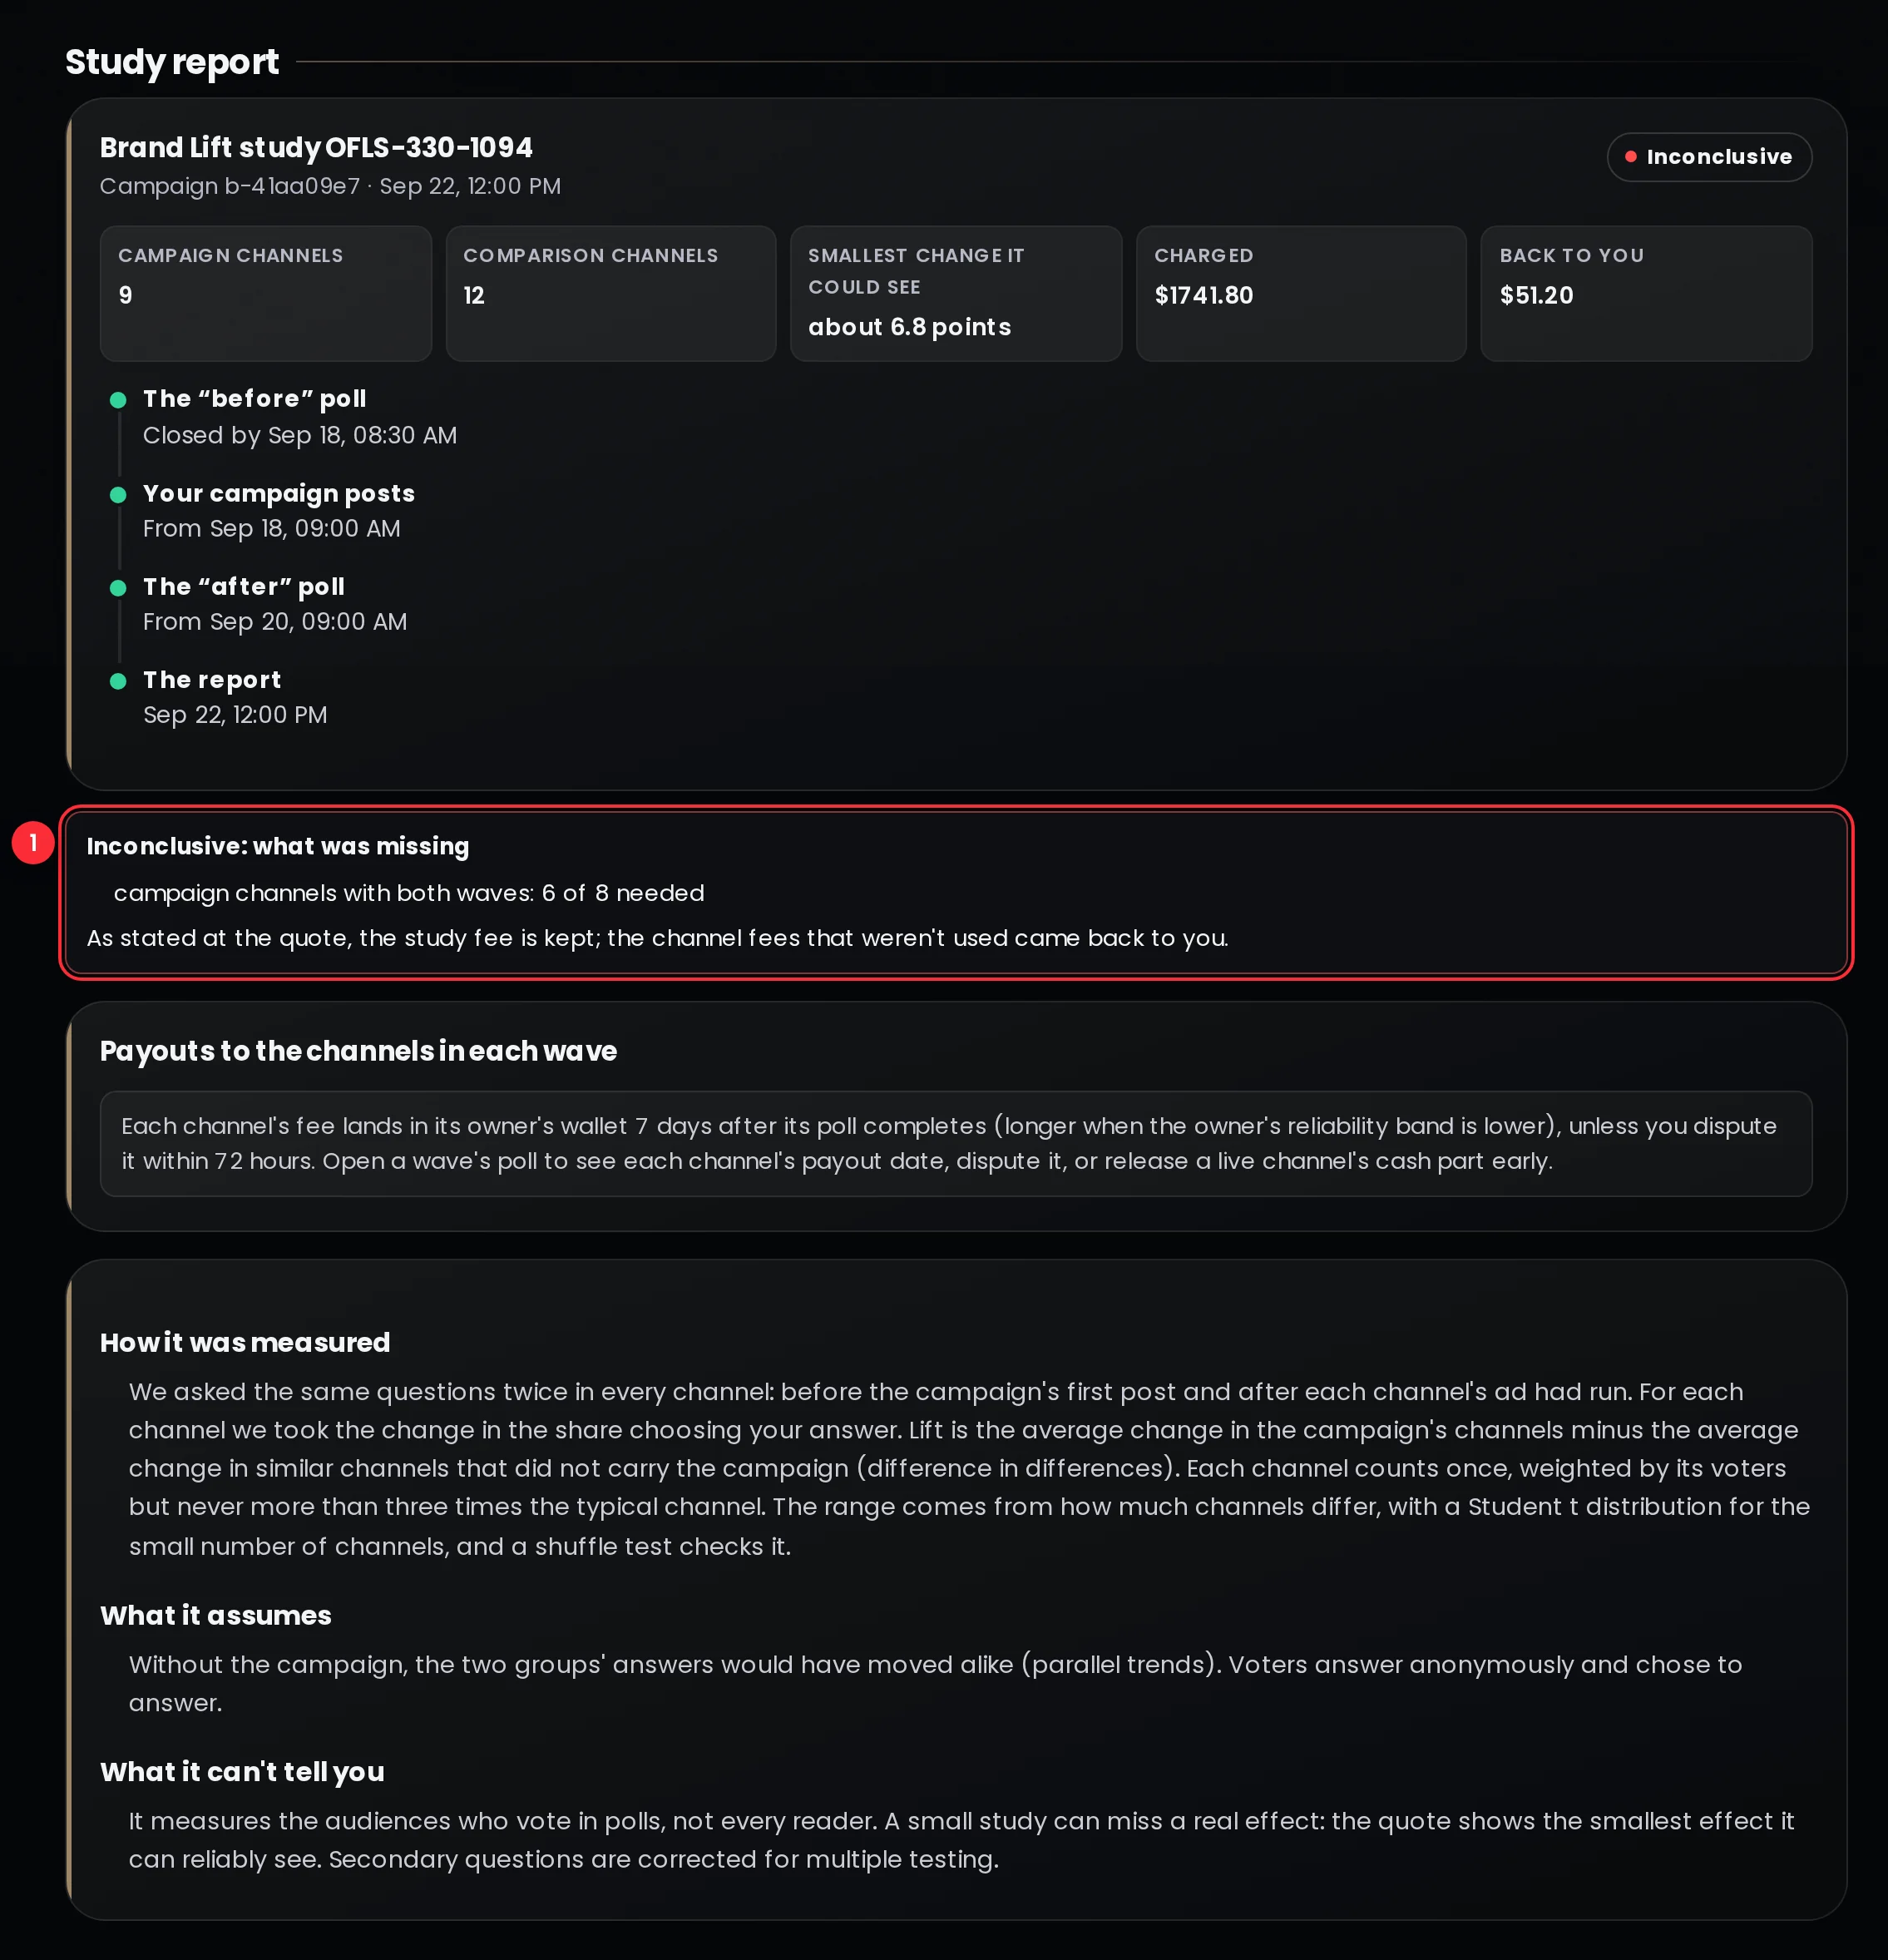Viewport: 1888px width, 1960px height.
Task: Click the green dot beside The "before" poll
Action: pos(118,400)
